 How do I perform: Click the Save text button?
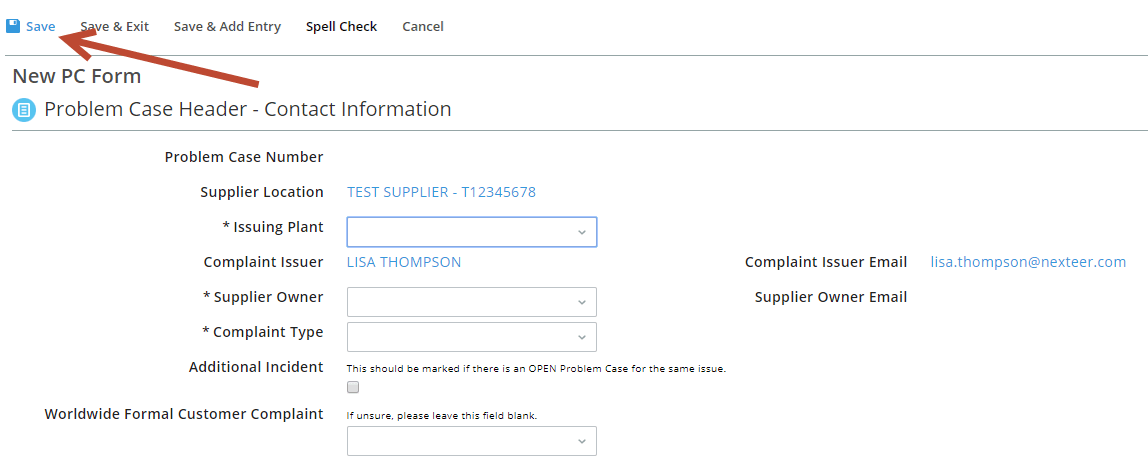click(x=40, y=26)
